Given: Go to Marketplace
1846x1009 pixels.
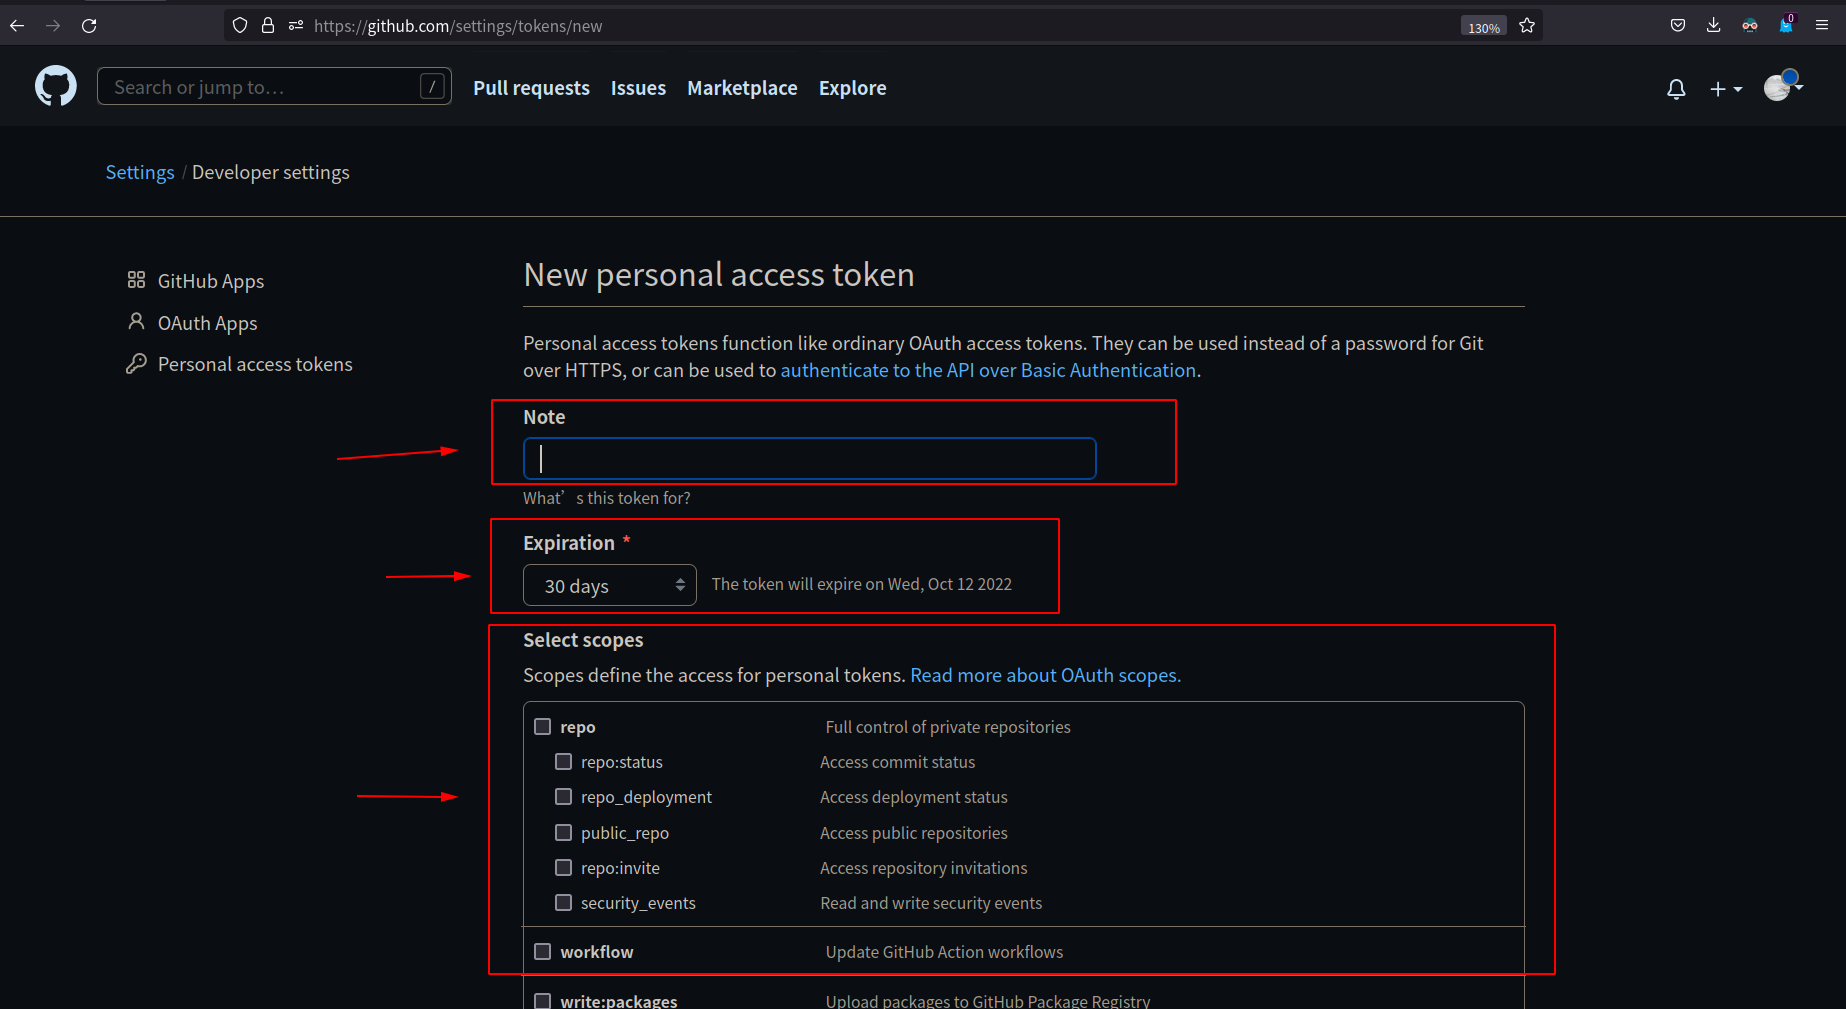Looking at the screenshot, I should [x=742, y=88].
